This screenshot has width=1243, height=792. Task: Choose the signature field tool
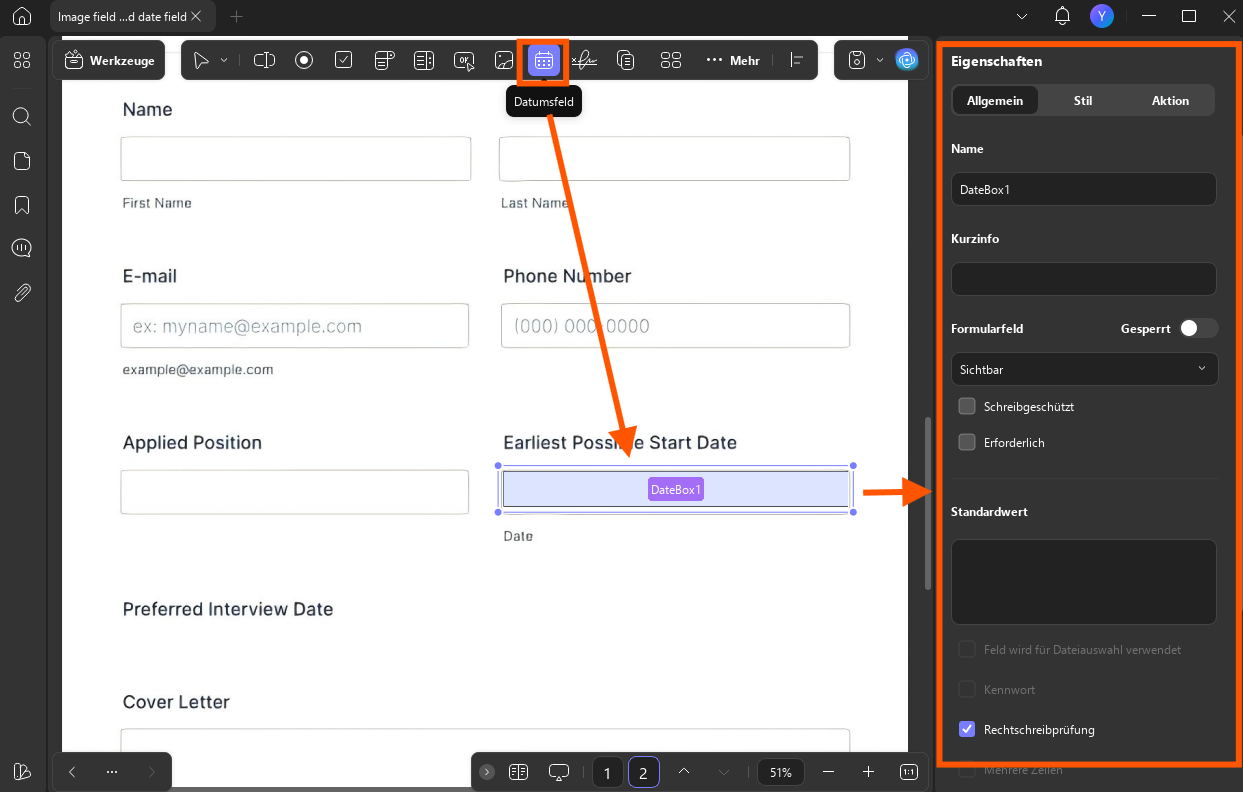584,60
